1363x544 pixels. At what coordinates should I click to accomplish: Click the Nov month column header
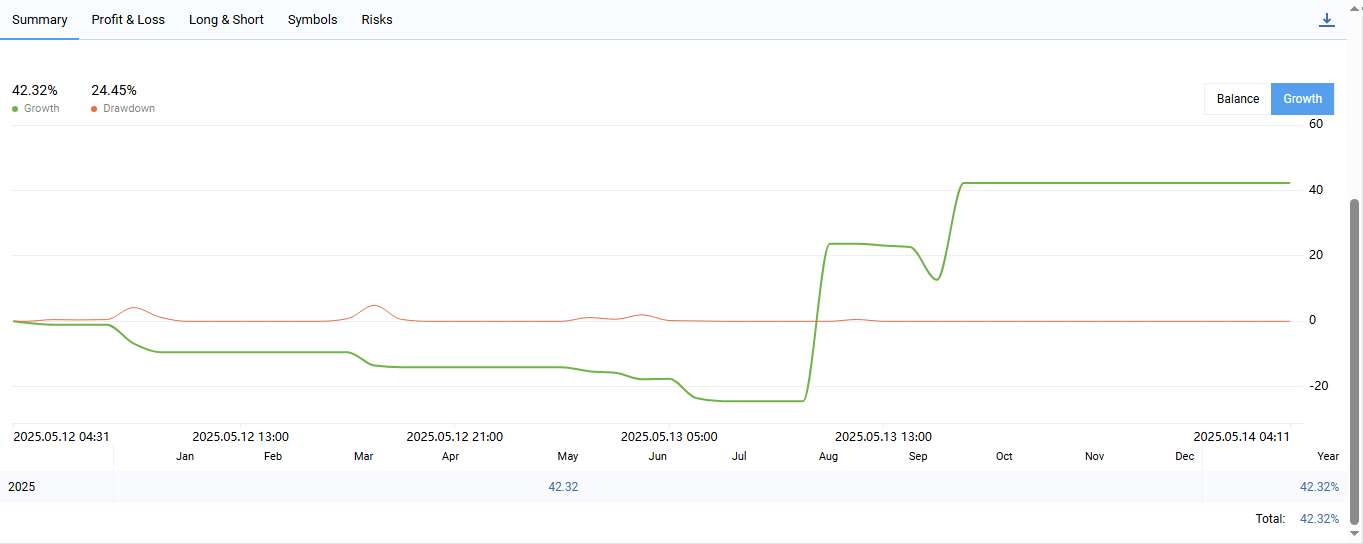[1095, 456]
